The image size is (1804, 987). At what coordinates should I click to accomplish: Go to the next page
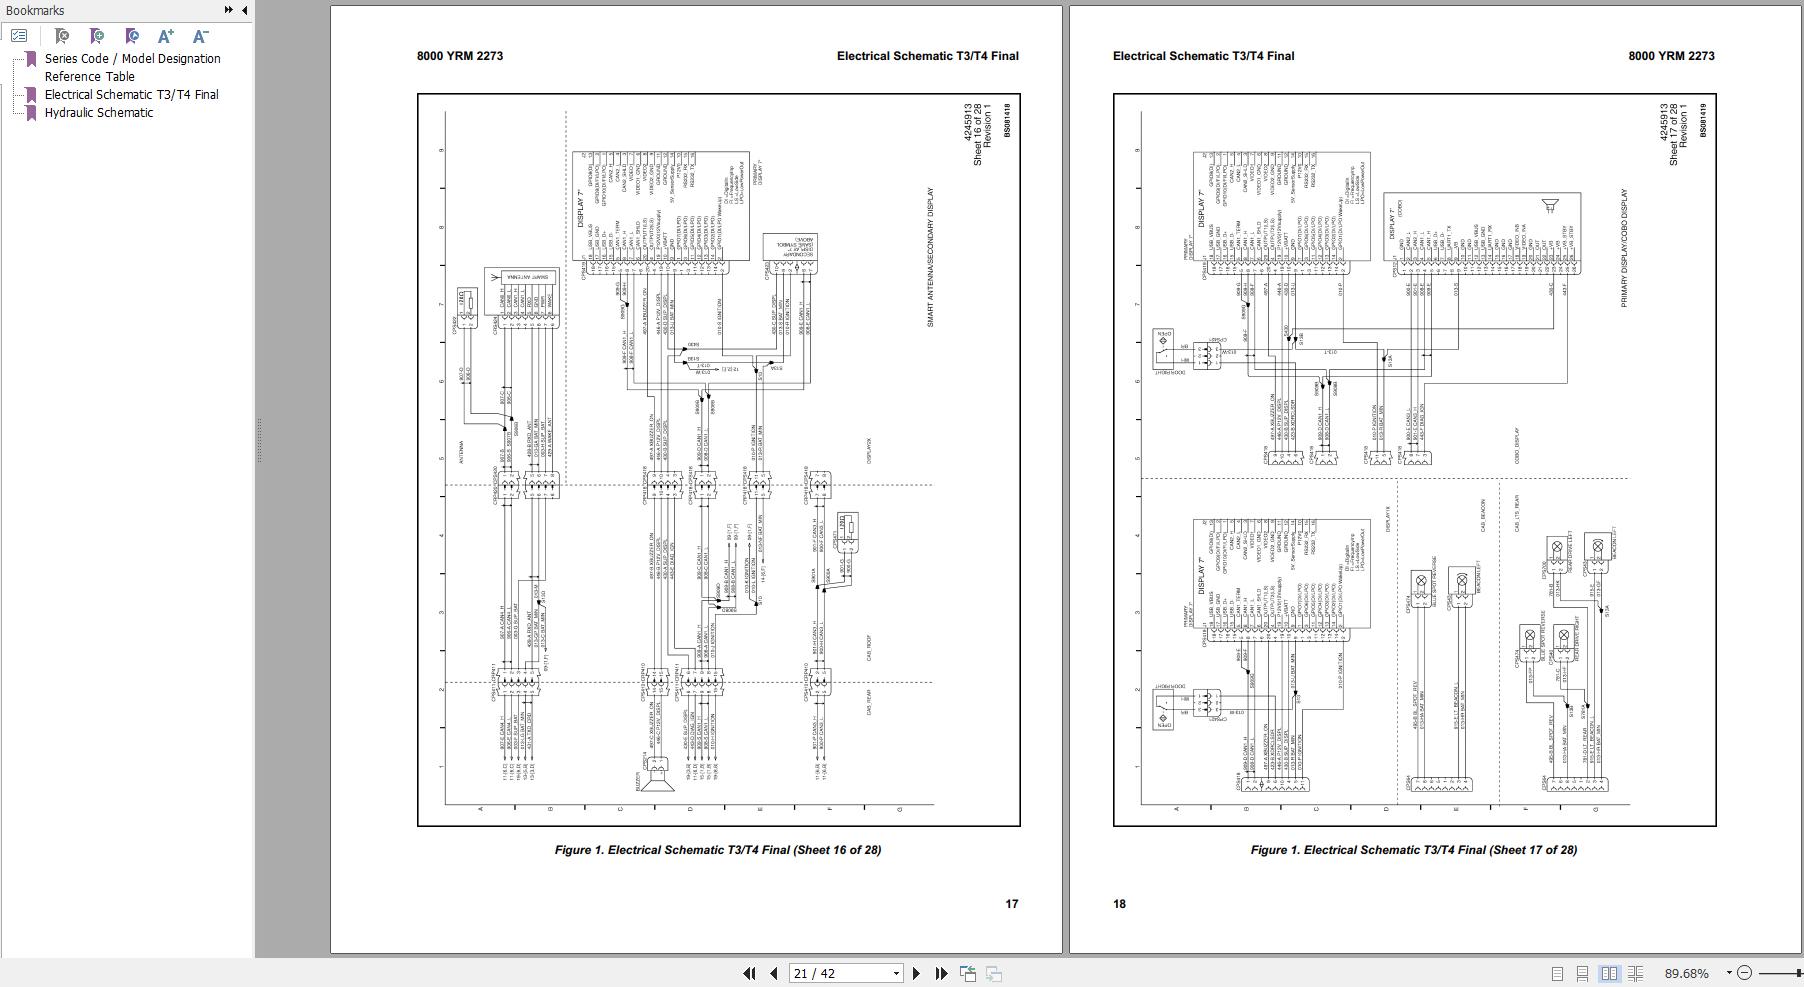[x=916, y=973]
